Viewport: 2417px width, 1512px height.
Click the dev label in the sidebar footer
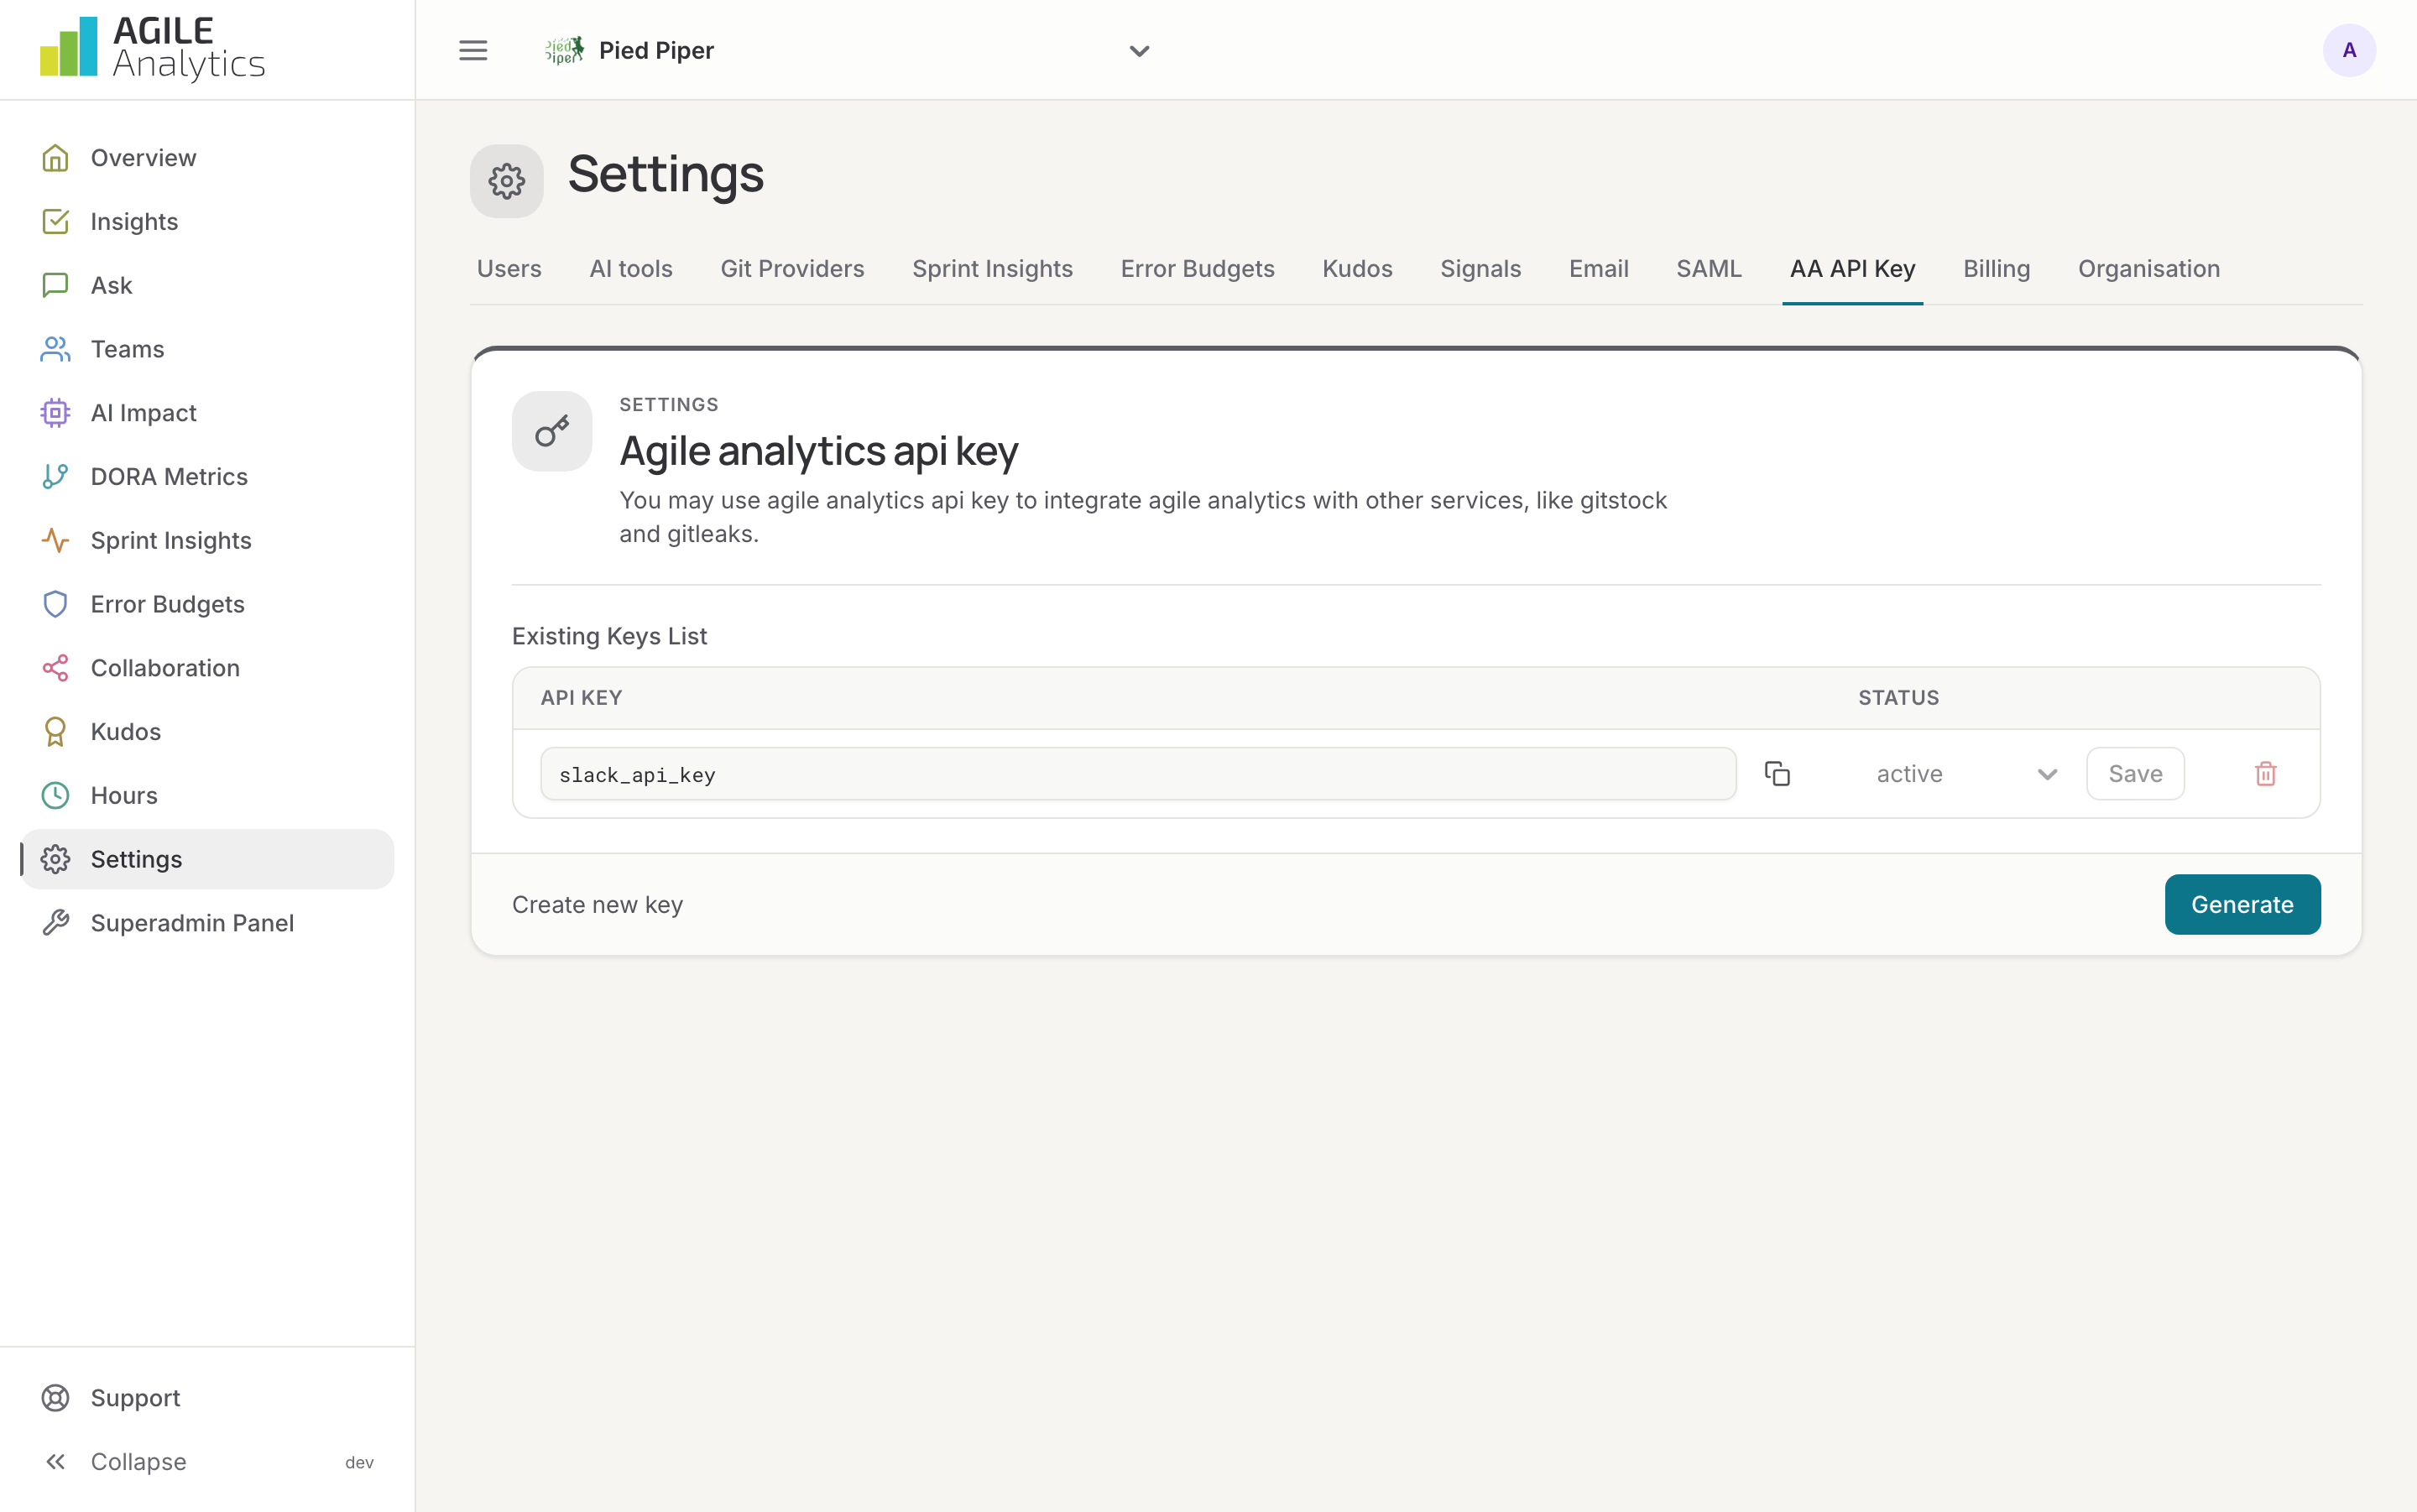359,1463
